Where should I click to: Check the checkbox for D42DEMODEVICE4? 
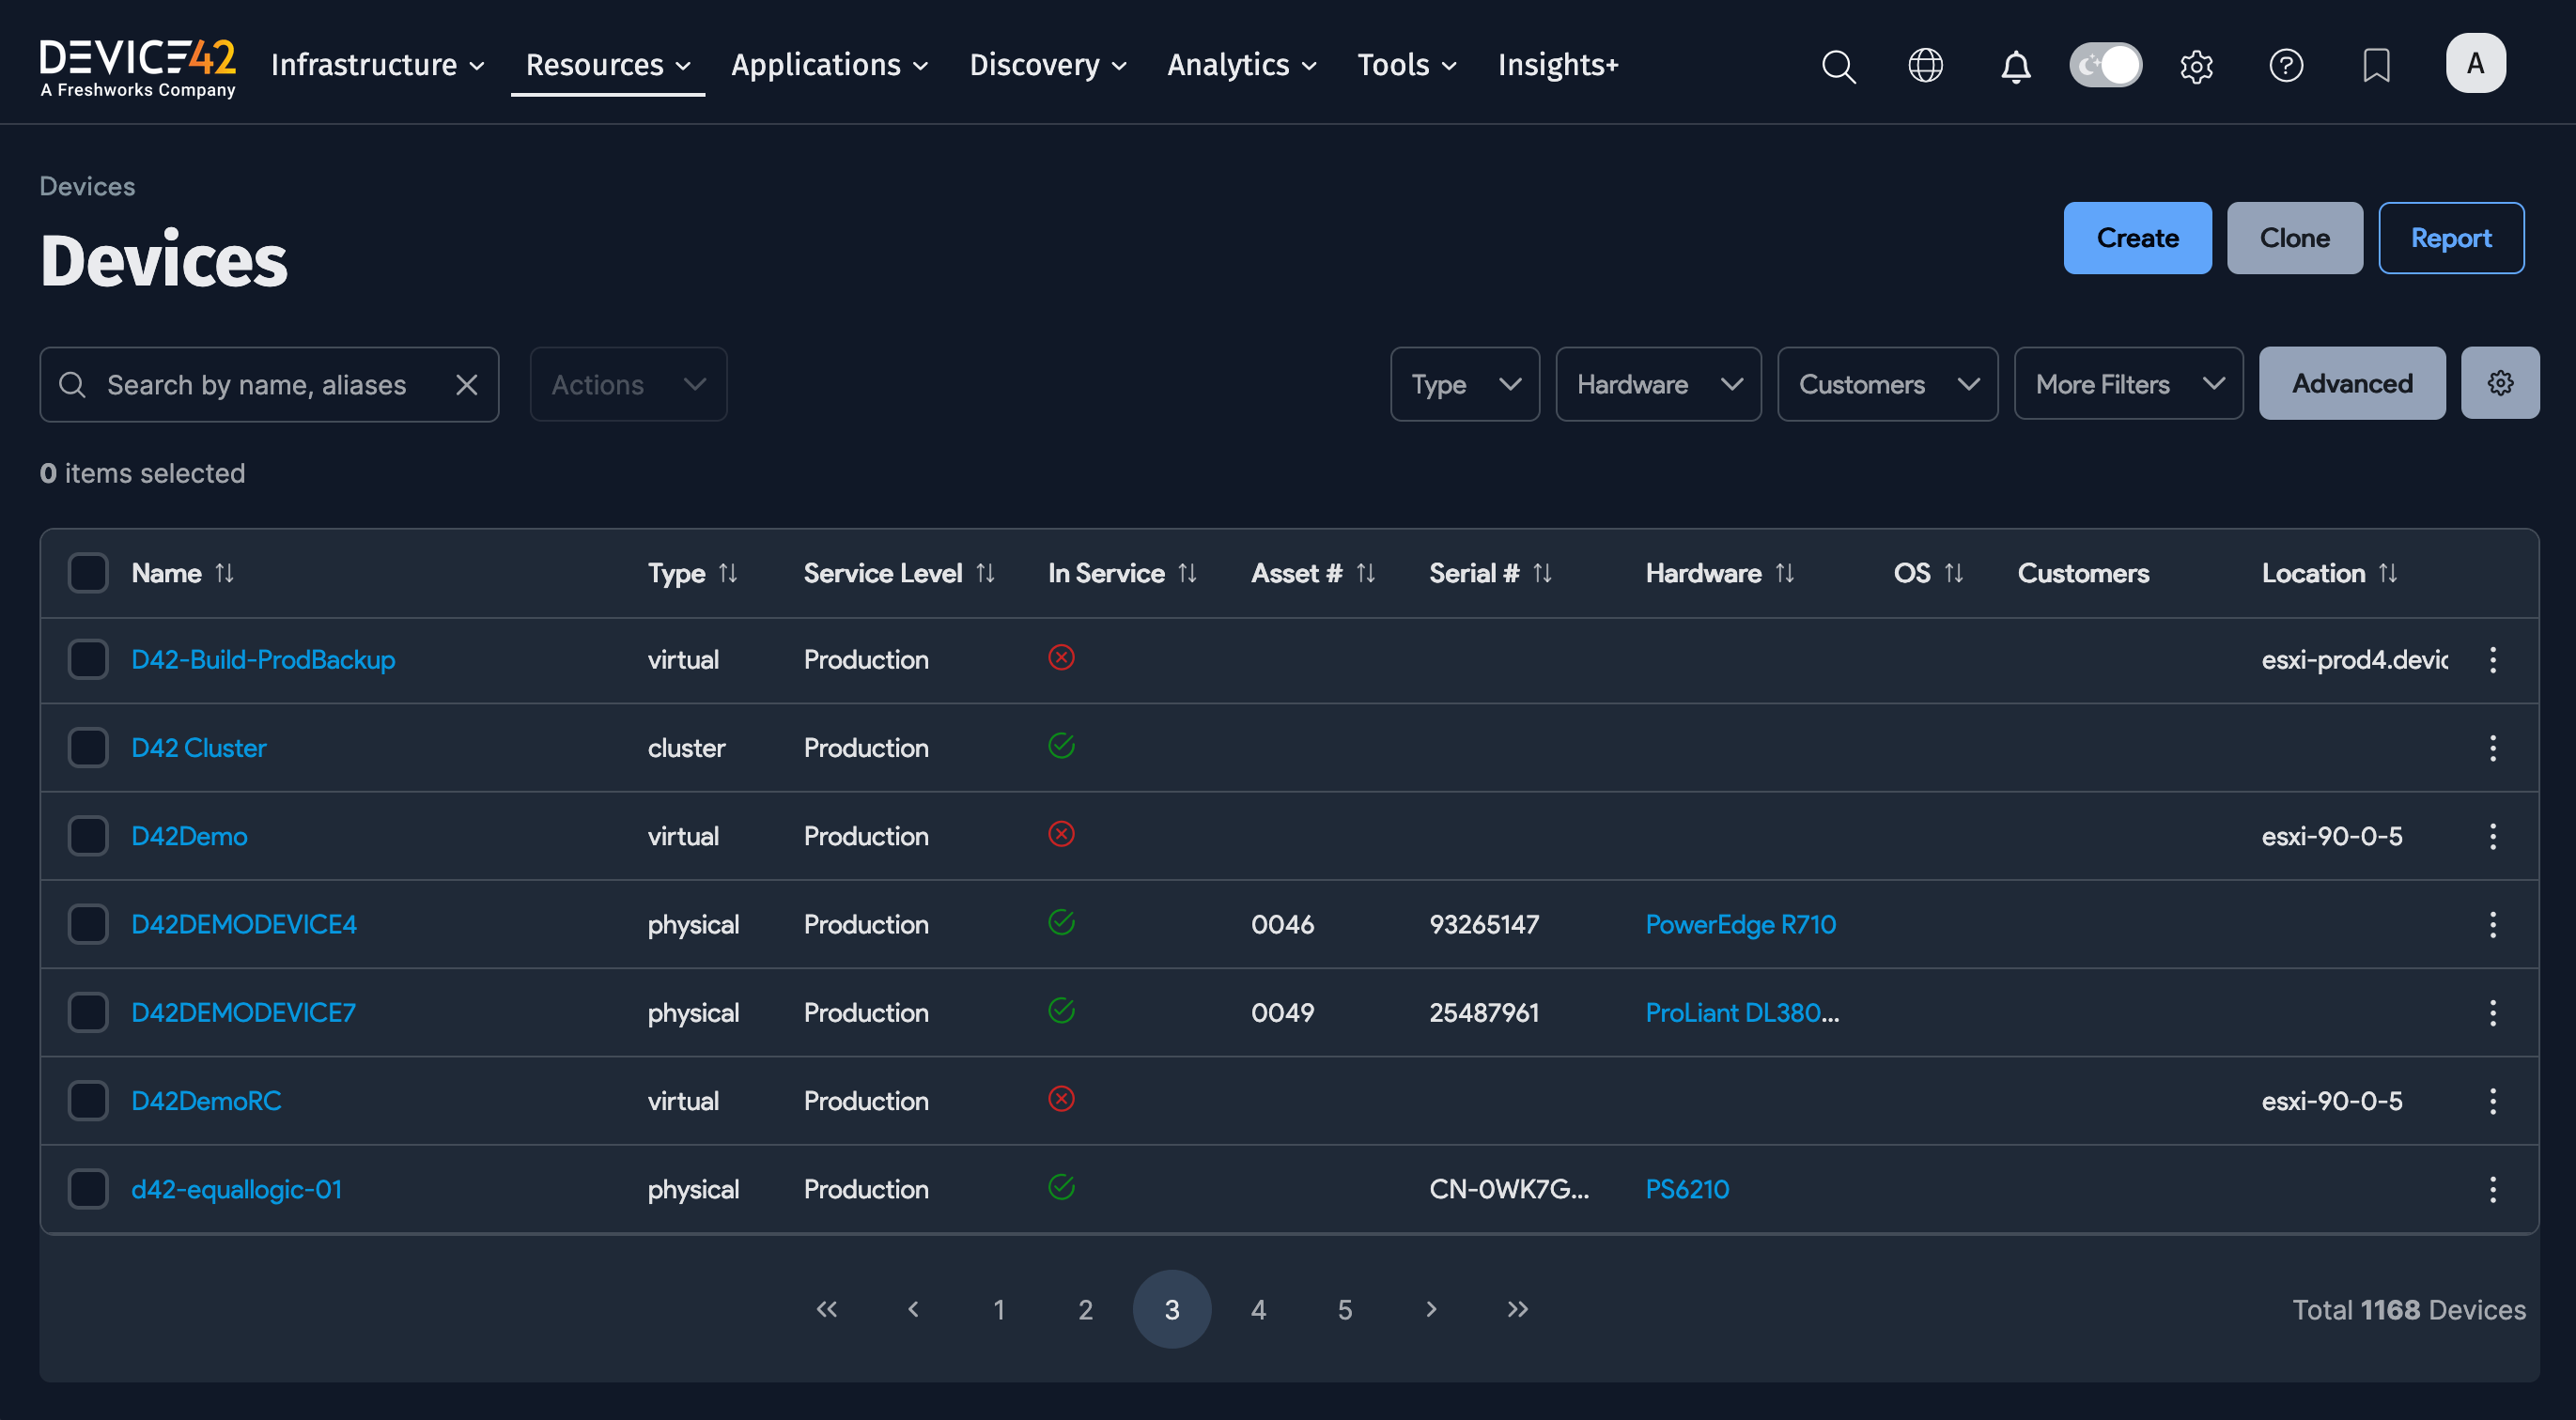(88, 924)
